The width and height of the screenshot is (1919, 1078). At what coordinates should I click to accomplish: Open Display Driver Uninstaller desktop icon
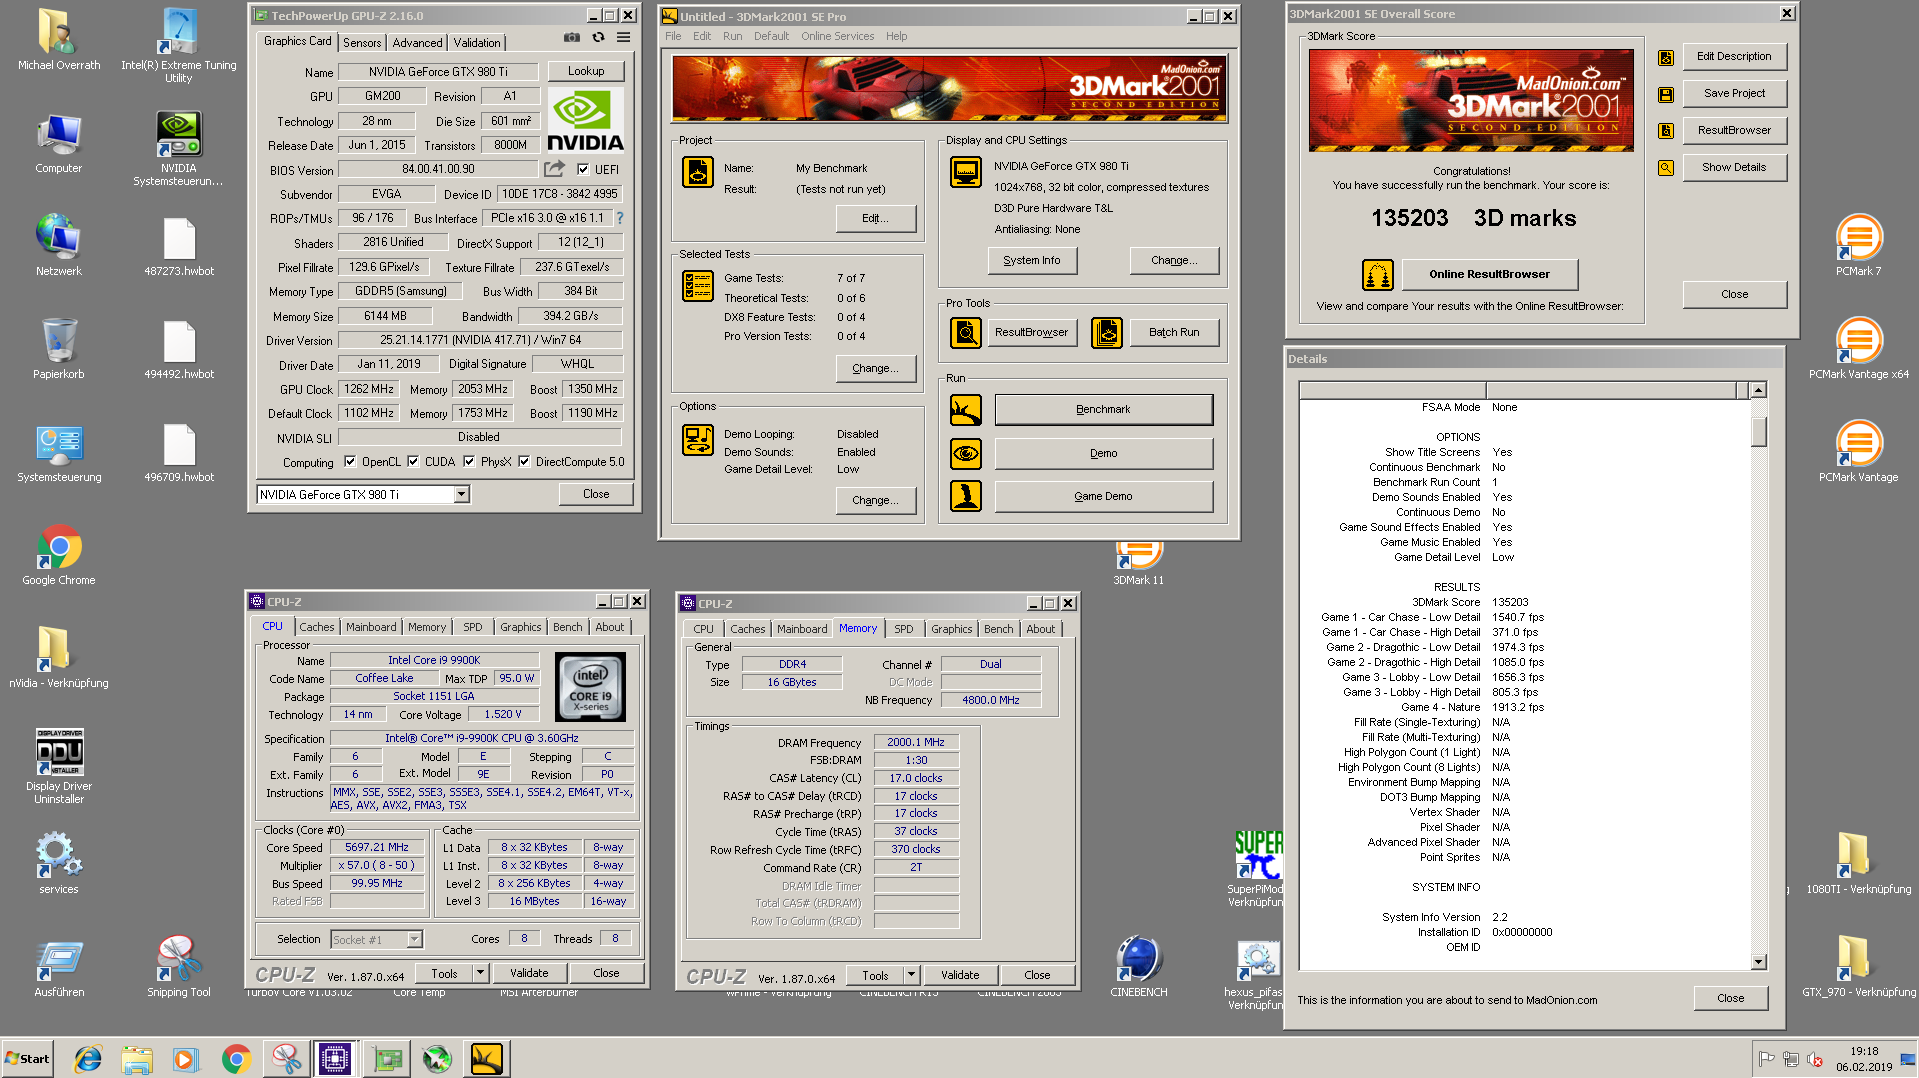point(59,766)
